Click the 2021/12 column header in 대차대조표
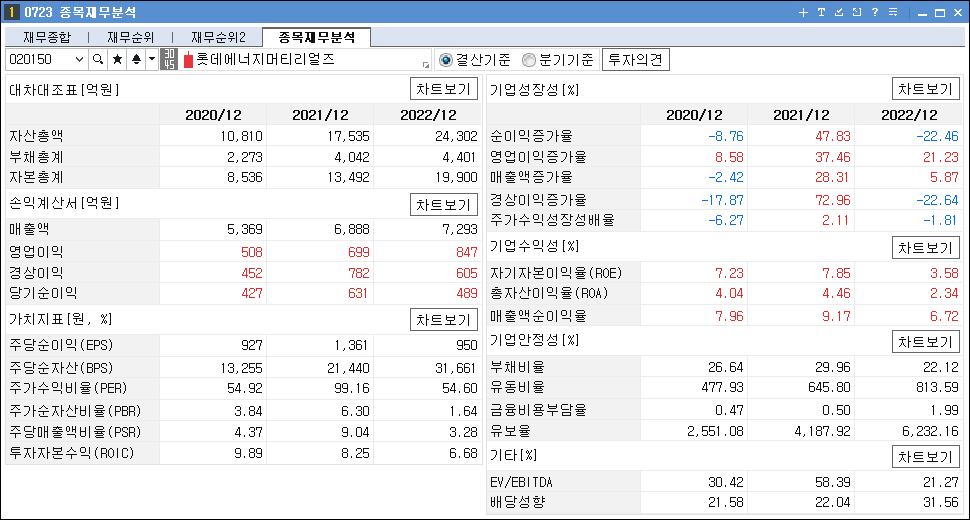Image resolution: width=970 pixels, height=520 pixels. point(320,115)
